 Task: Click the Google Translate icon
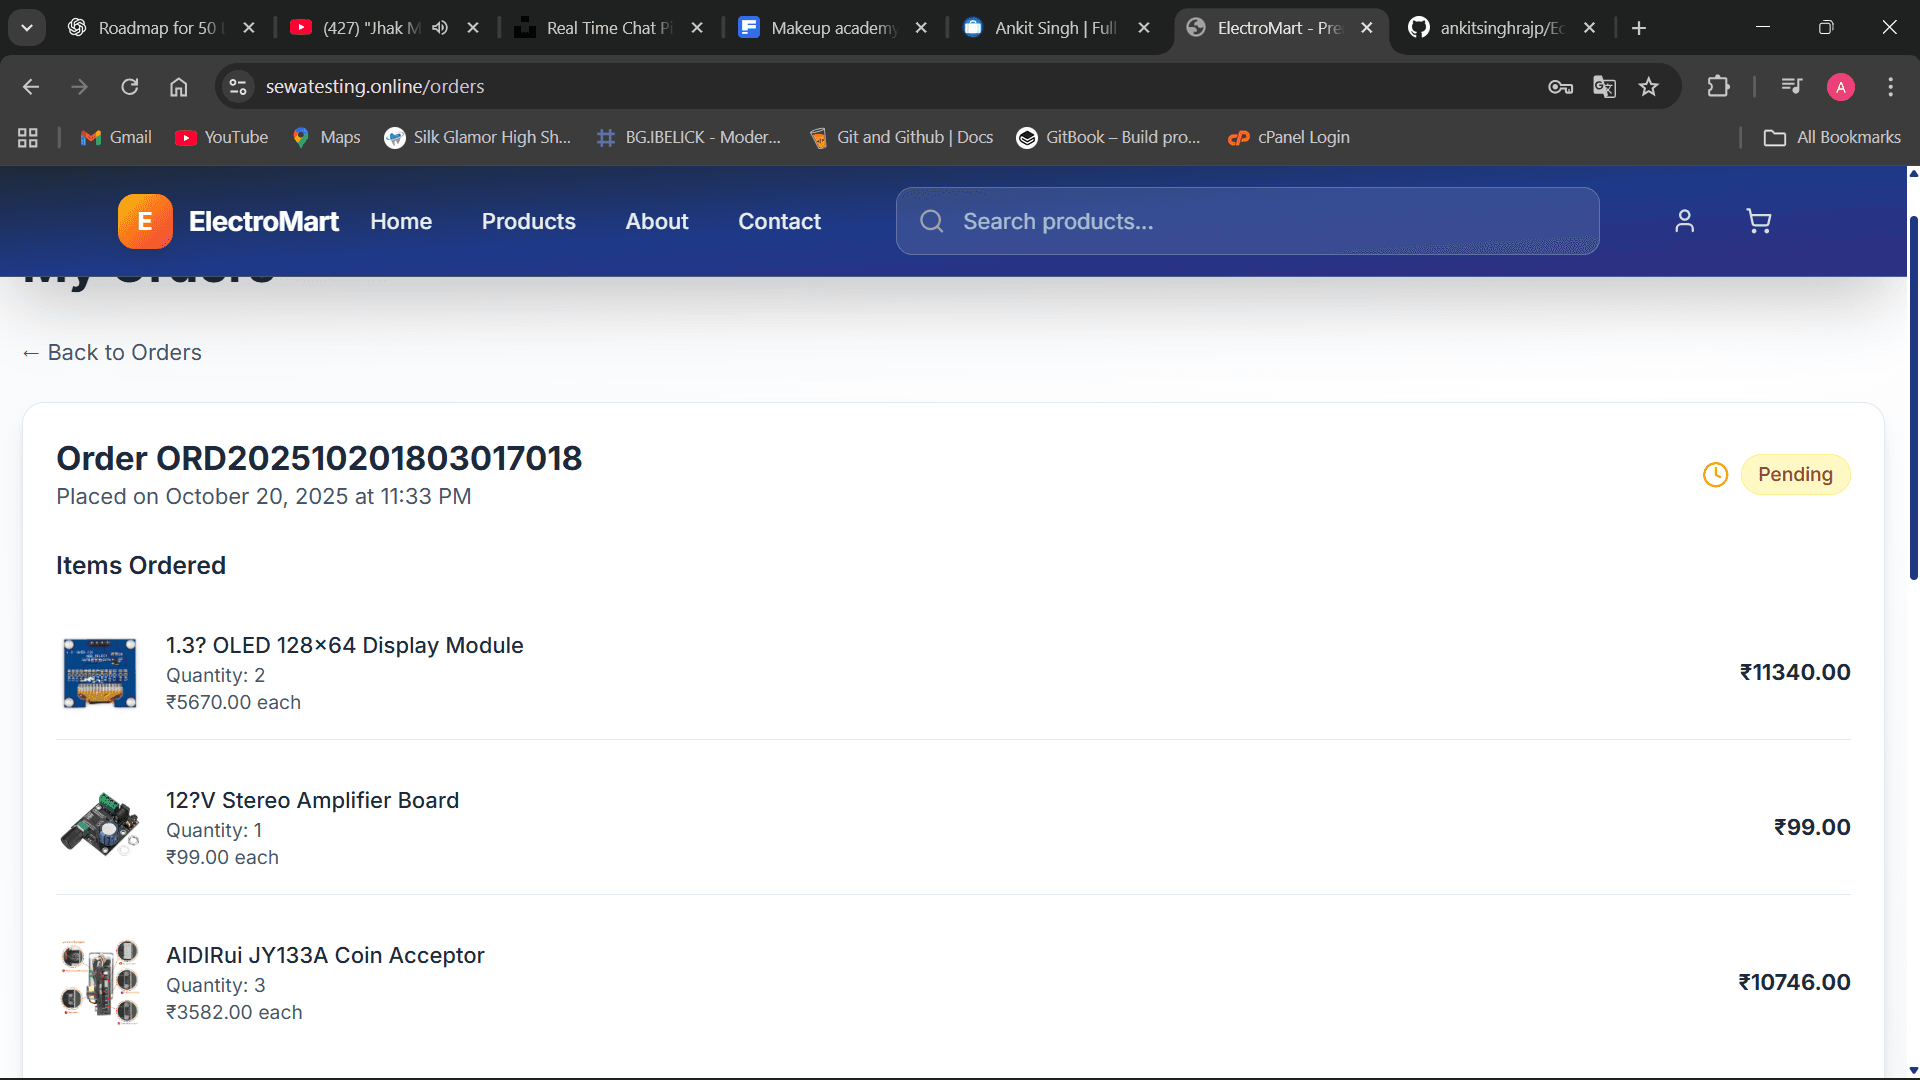click(x=1604, y=87)
